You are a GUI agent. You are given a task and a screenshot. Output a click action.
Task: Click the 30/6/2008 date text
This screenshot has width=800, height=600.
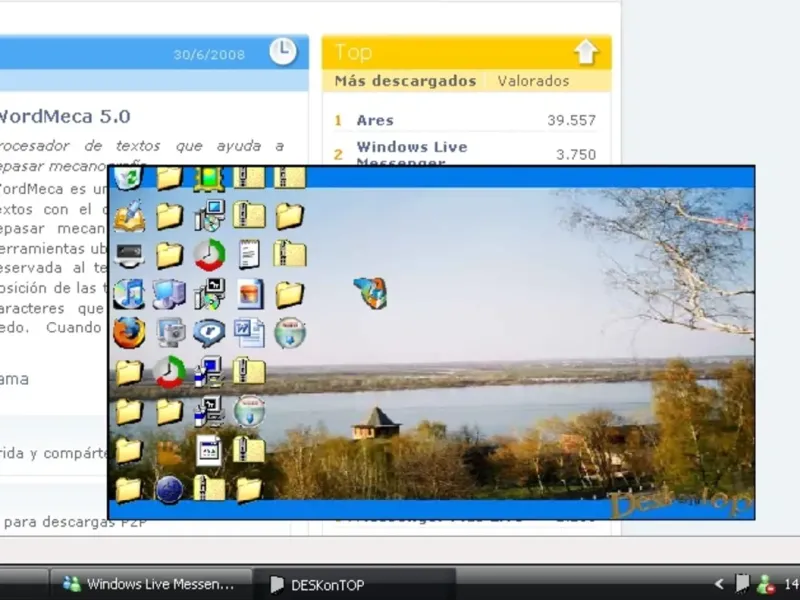coord(209,55)
